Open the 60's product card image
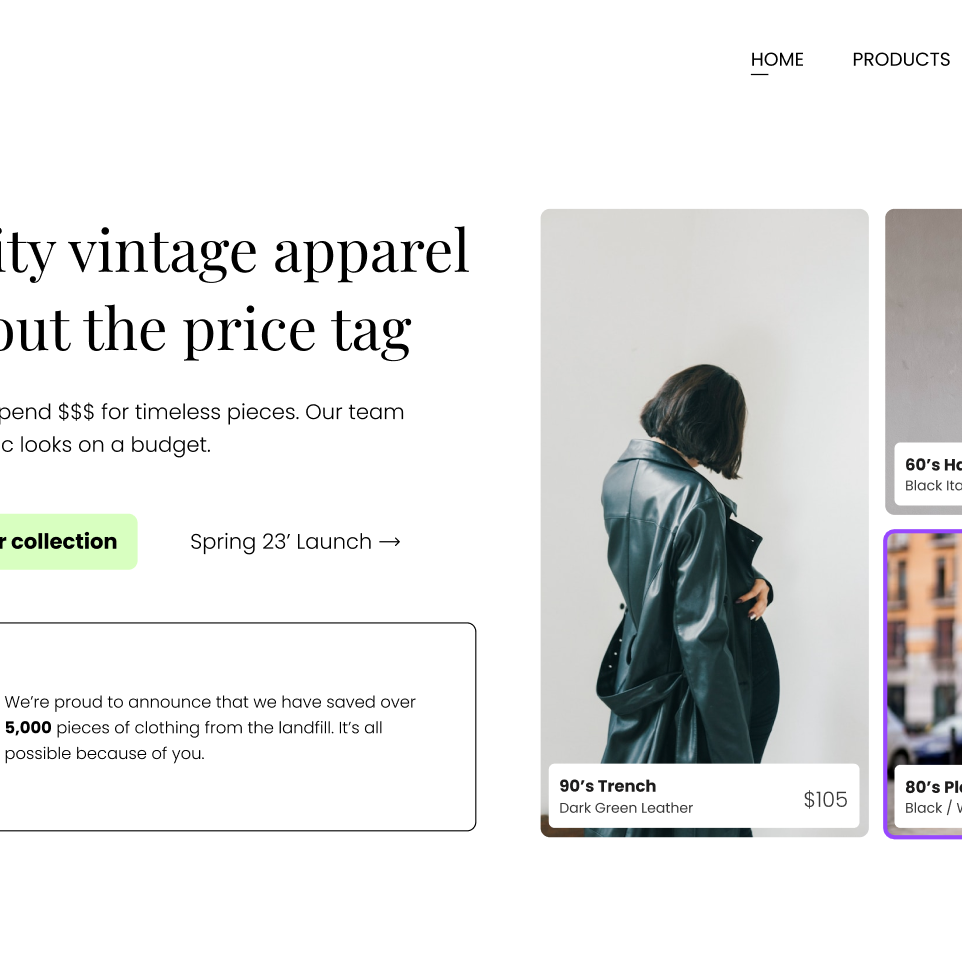962x962 pixels. (923, 325)
